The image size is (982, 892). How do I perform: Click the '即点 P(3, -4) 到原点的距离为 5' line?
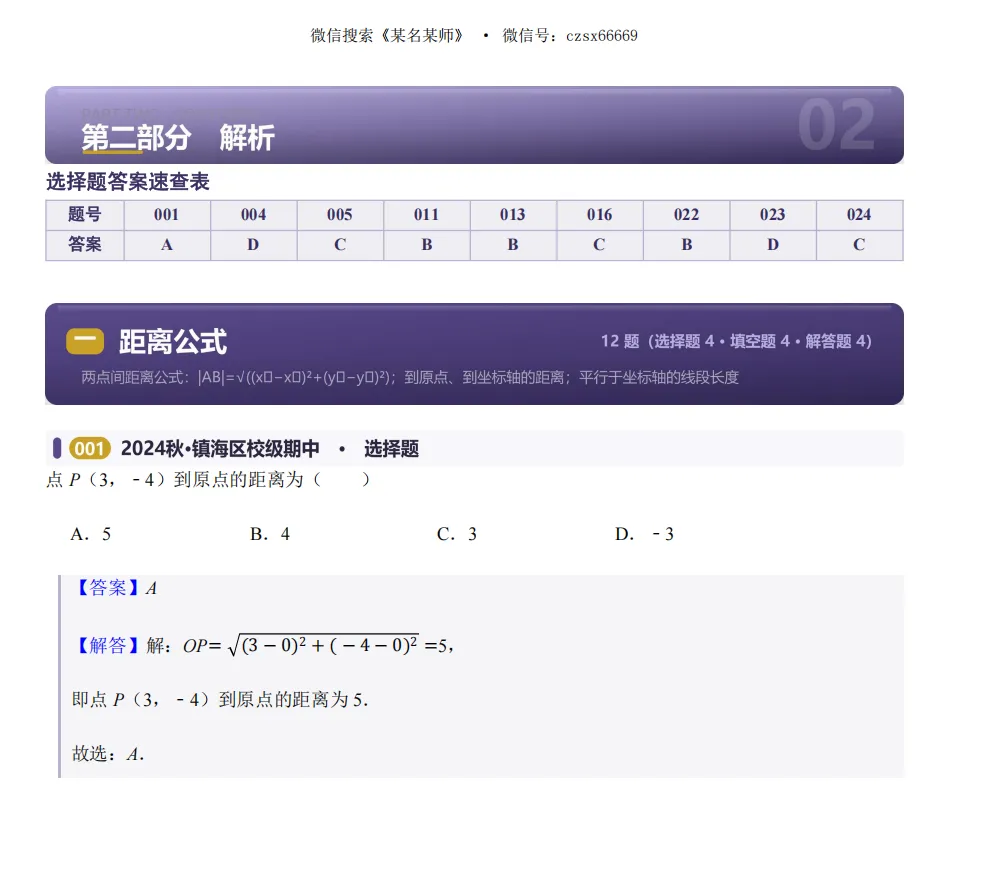click(220, 700)
